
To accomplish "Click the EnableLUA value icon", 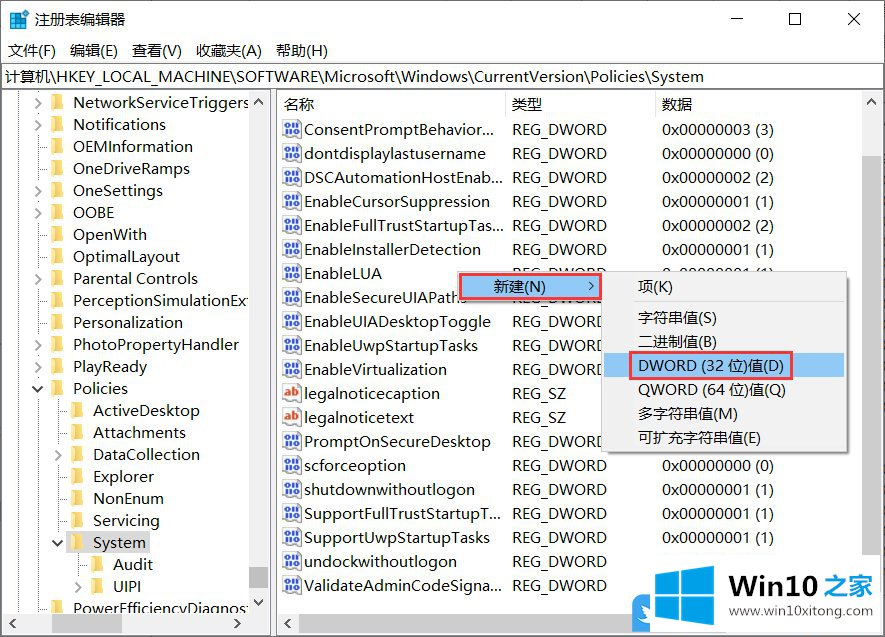I will [x=291, y=274].
